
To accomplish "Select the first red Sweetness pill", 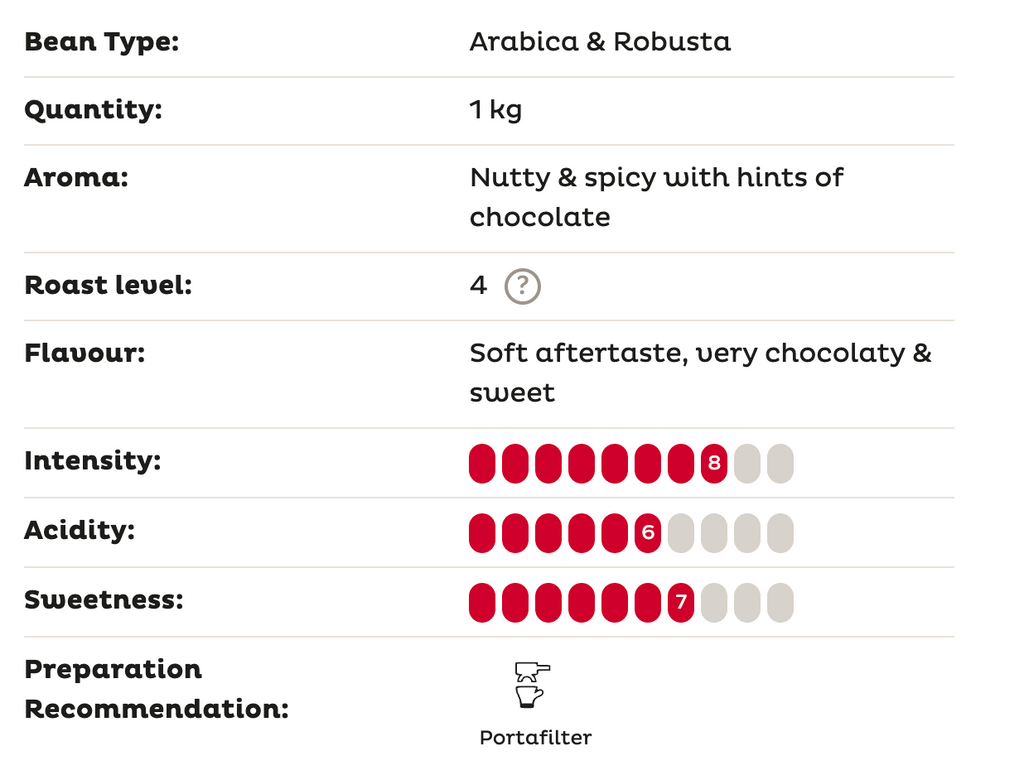I will point(482,603).
